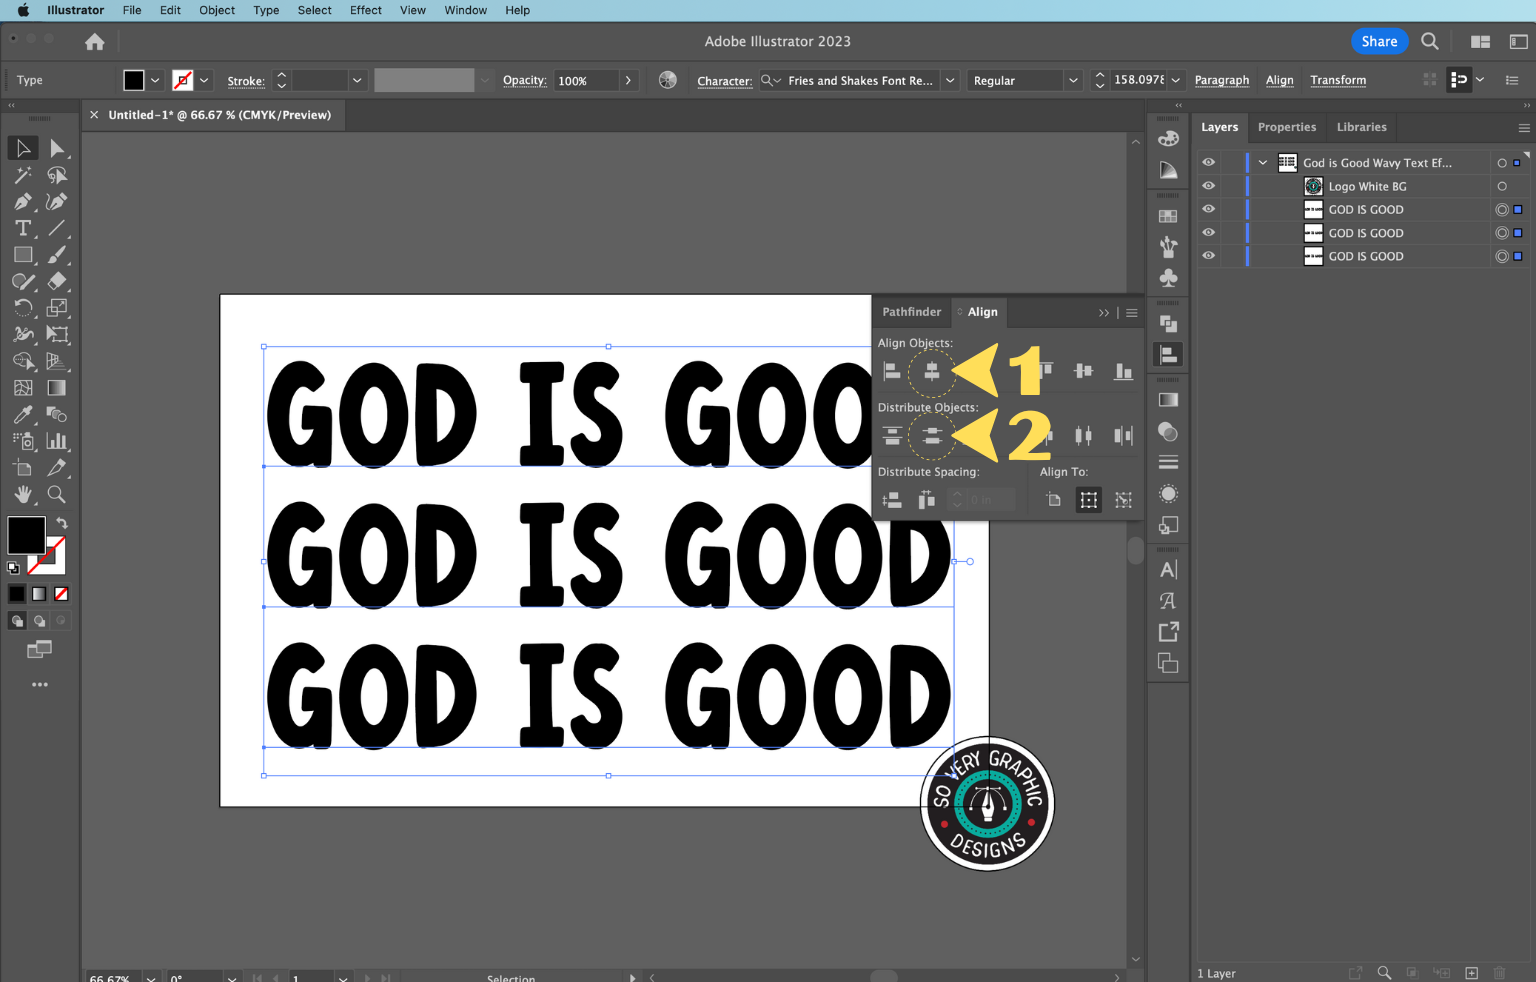Viewport: 1536px width, 982px height.
Task: Open the Character panel link
Action: tap(725, 81)
